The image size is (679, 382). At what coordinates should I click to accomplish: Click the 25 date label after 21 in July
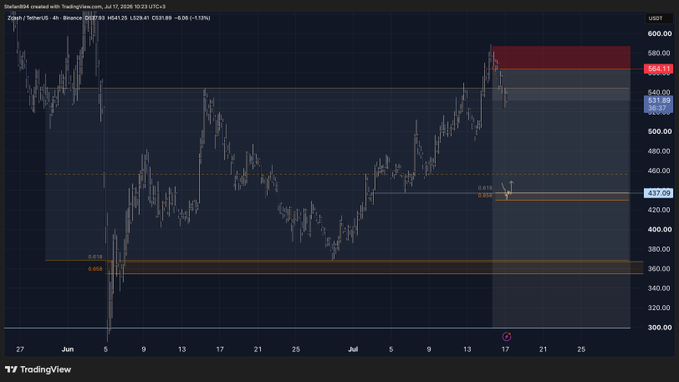[x=581, y=349]
